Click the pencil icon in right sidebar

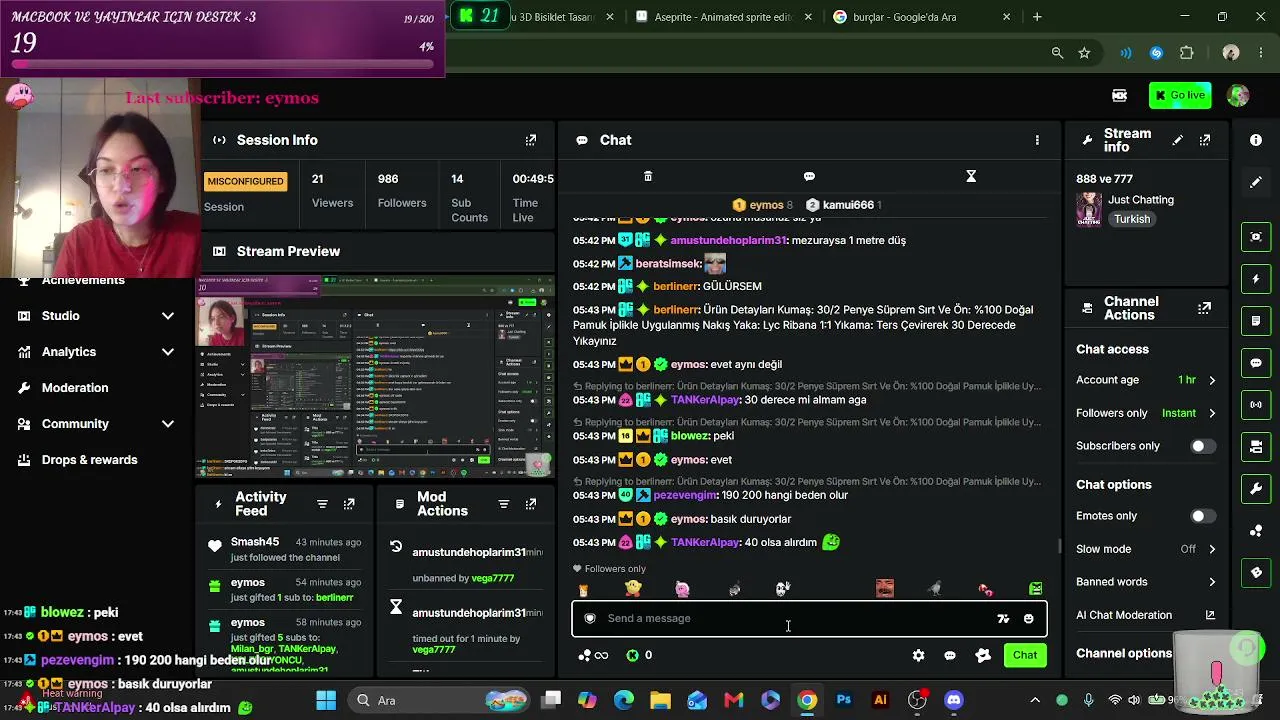(x=1256, y=182)
